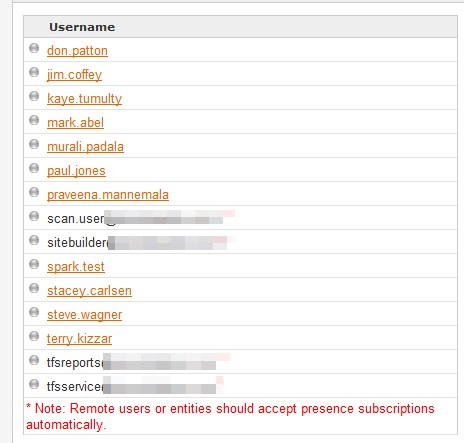Open the terry.kizzar user link

(x=79, y=339)
